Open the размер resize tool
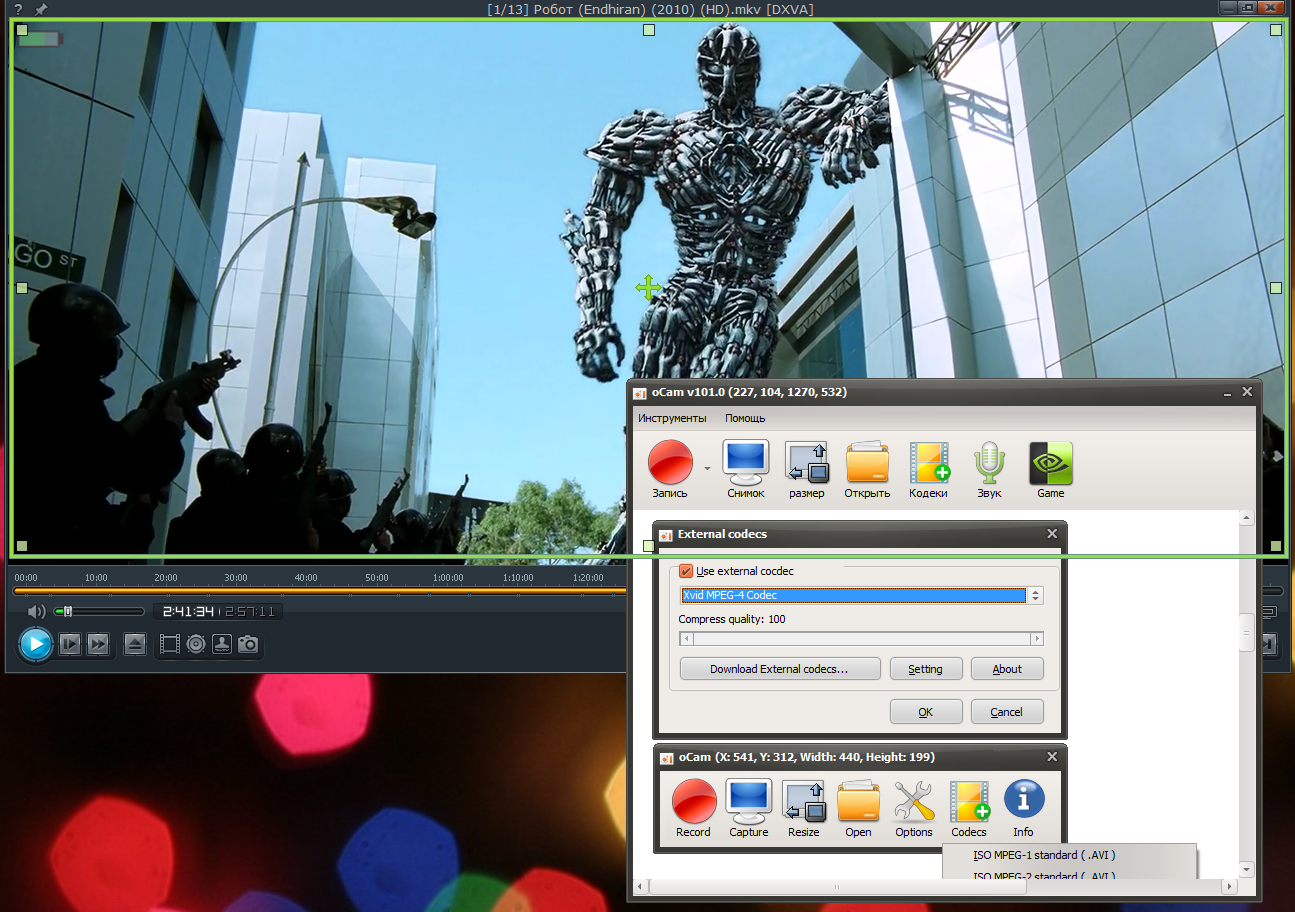Screen dimensions: 1295x912 [806, 470]
